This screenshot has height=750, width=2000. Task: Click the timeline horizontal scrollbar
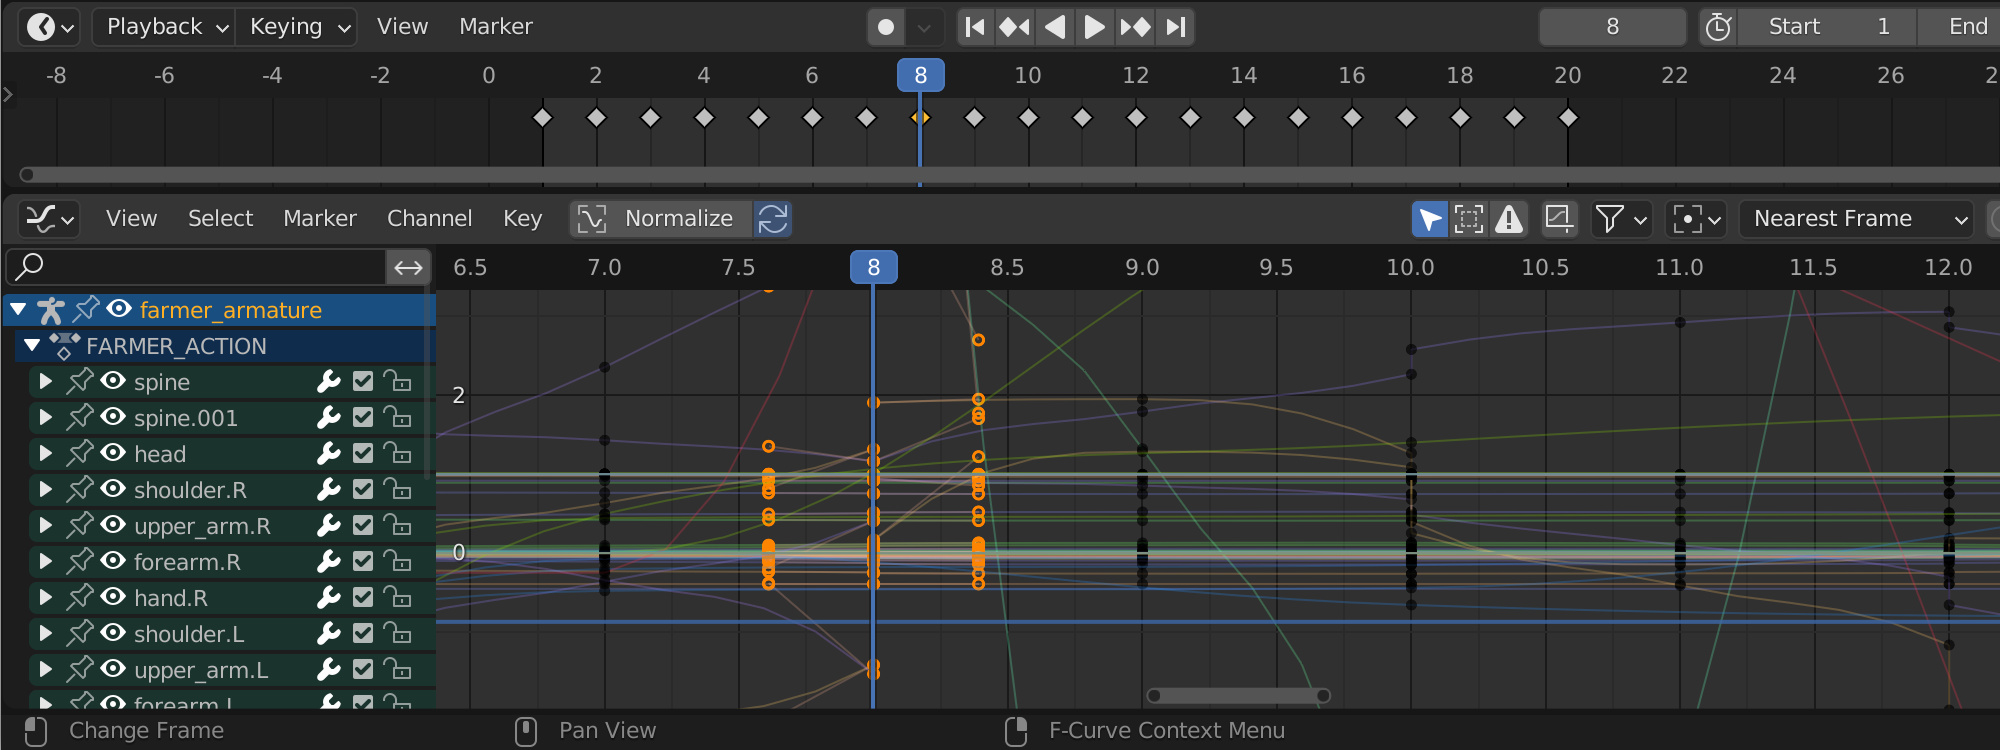(1010, 175)
